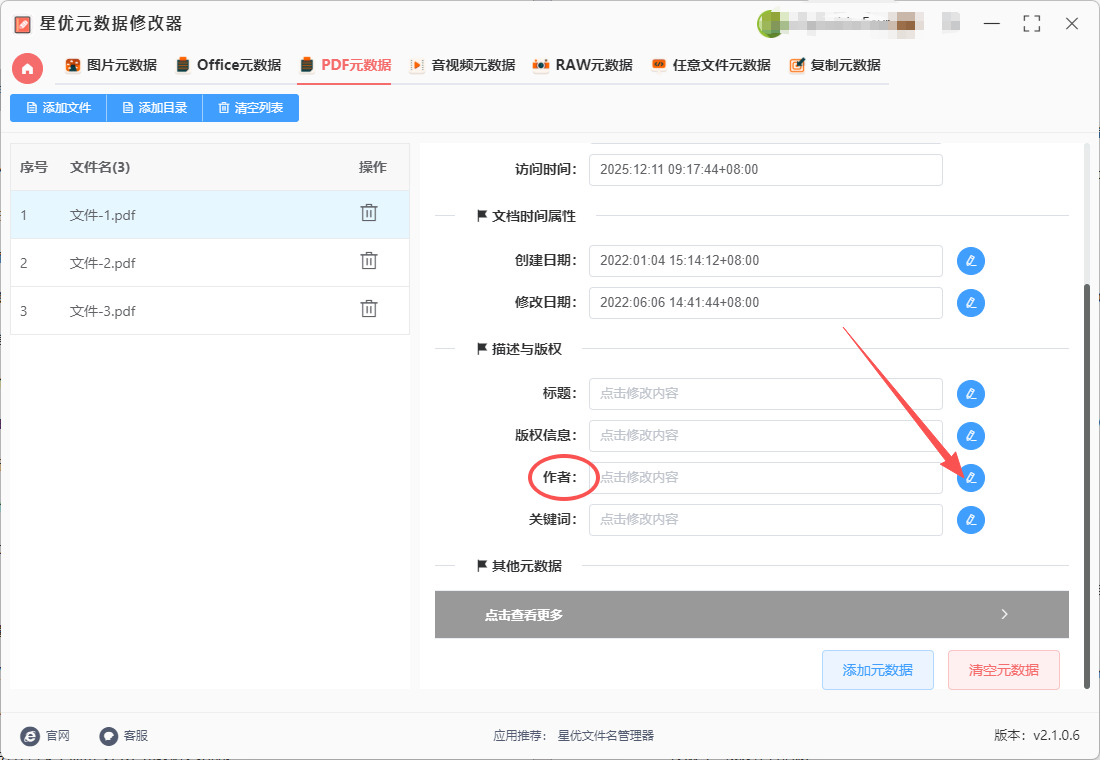This screenshot has width=1100, height=760.
Task: Click the 序号 column header
Action: point(34,167)
